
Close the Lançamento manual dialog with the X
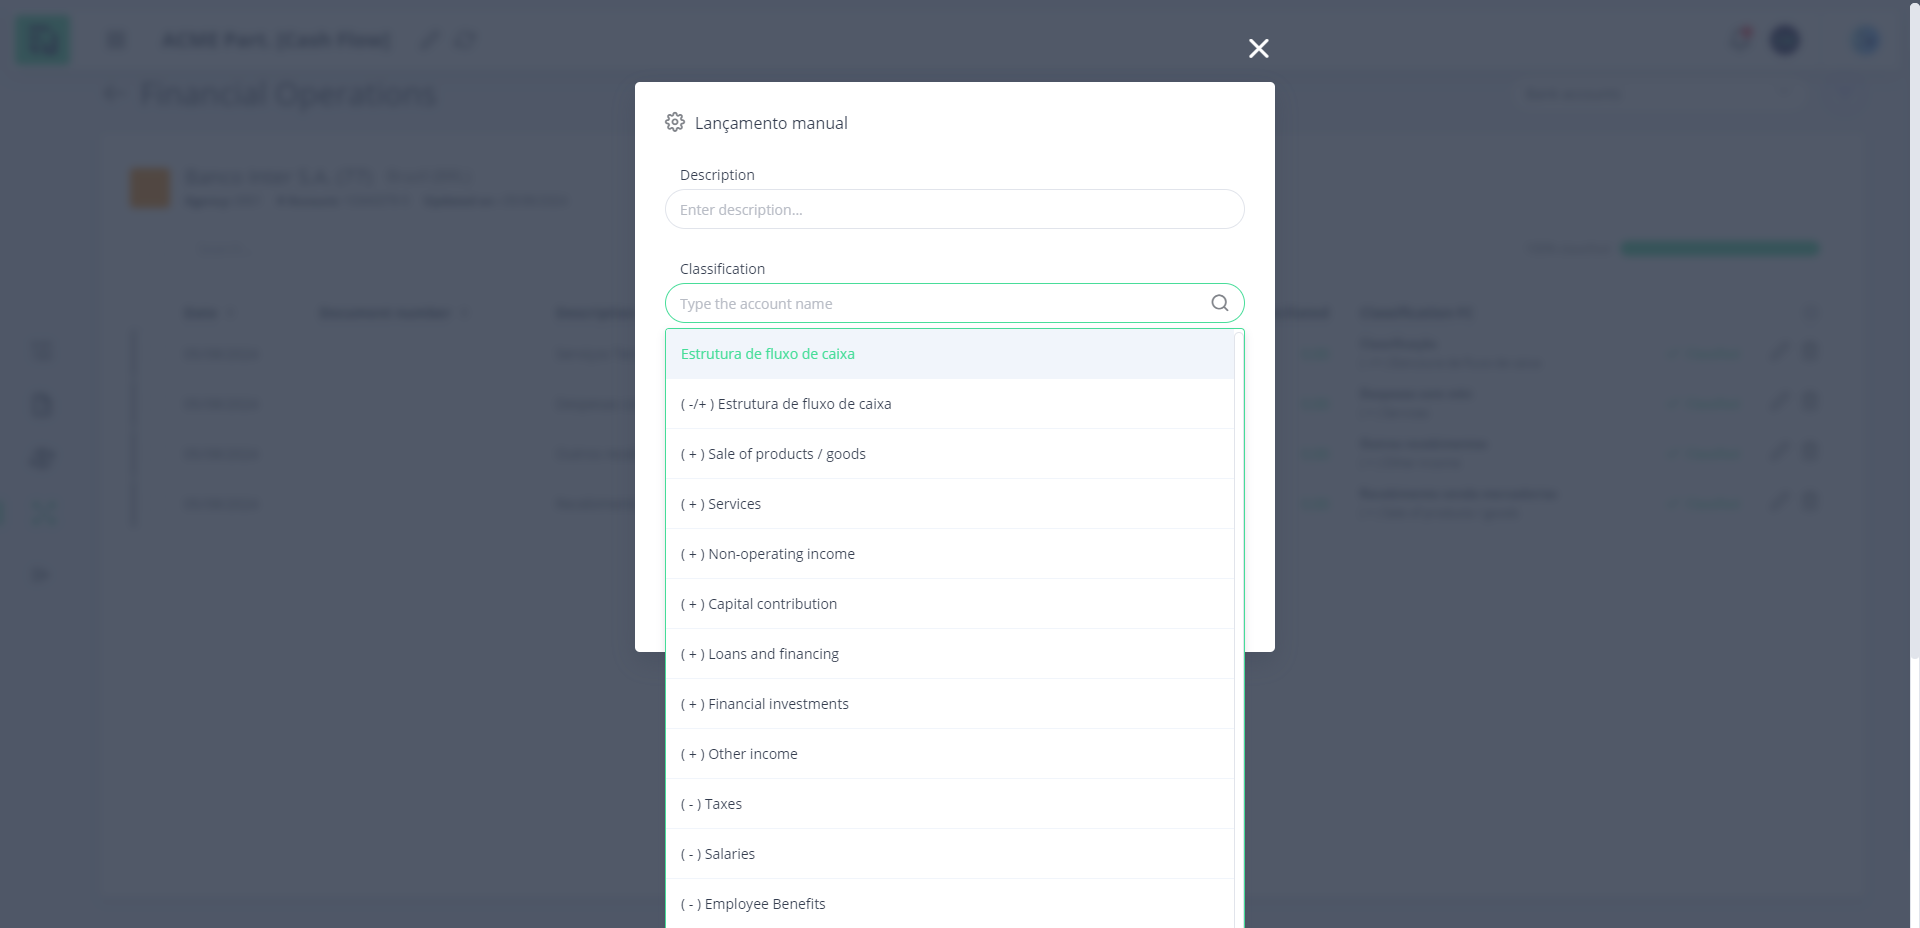[1259, 48]
